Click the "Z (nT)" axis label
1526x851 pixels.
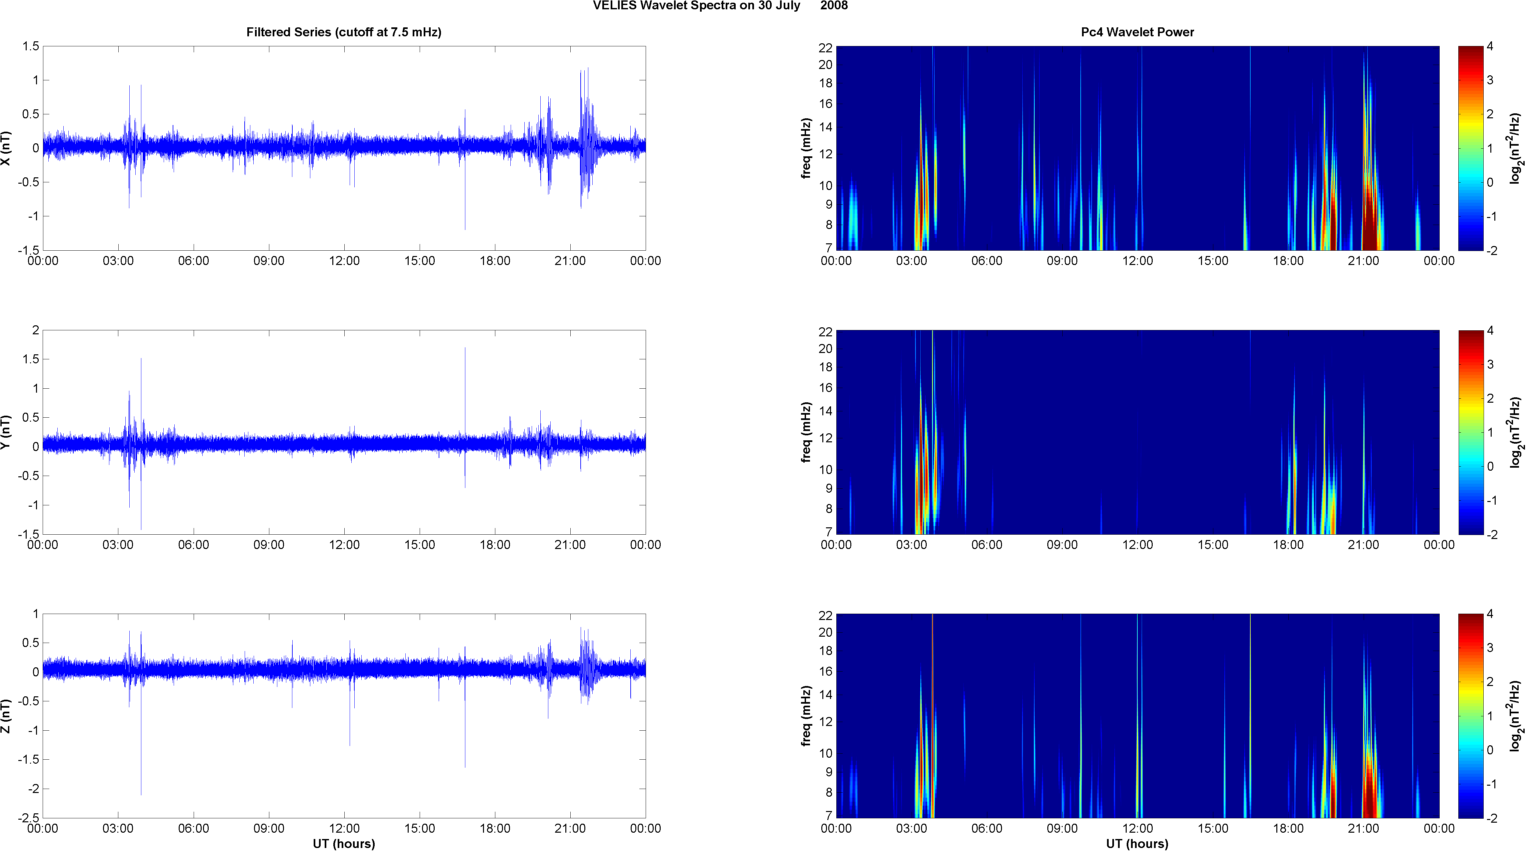pos(7,716)
